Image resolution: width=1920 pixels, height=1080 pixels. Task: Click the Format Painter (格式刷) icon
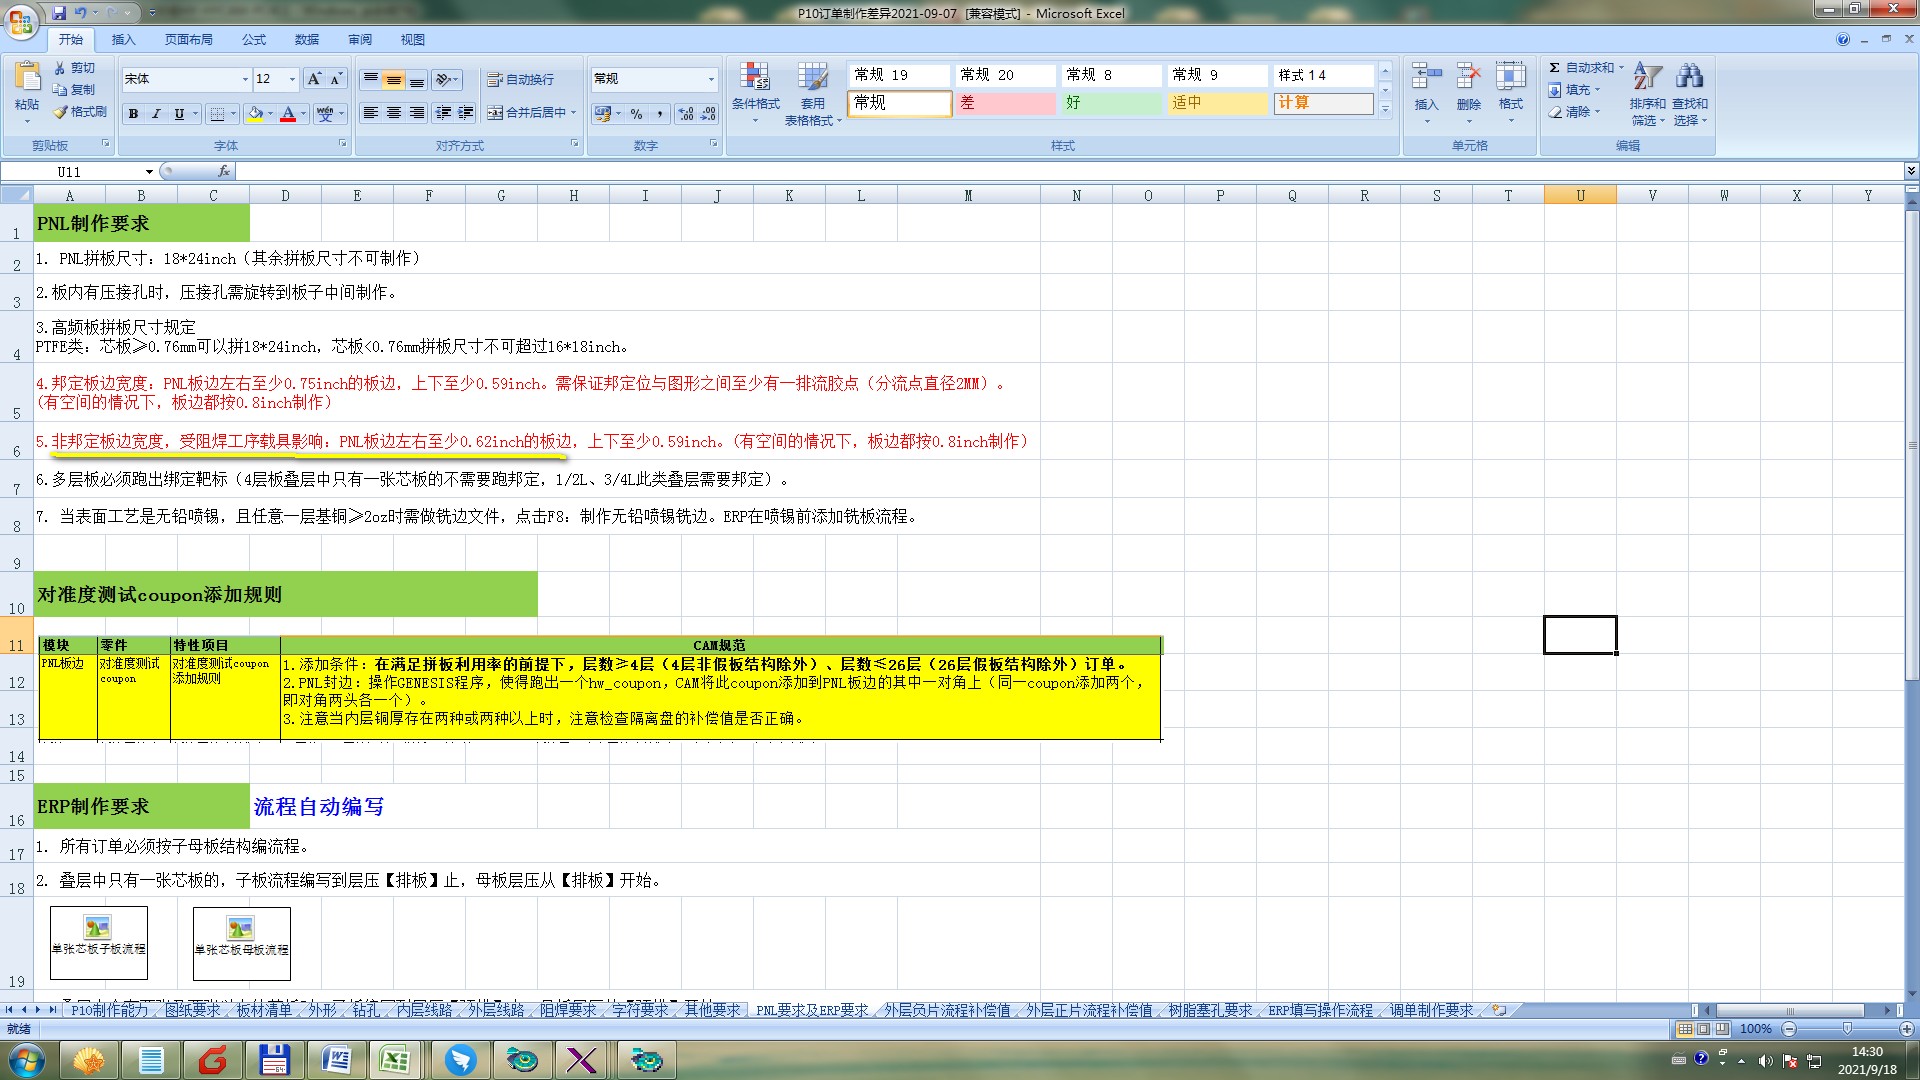[x=60, y=112]
